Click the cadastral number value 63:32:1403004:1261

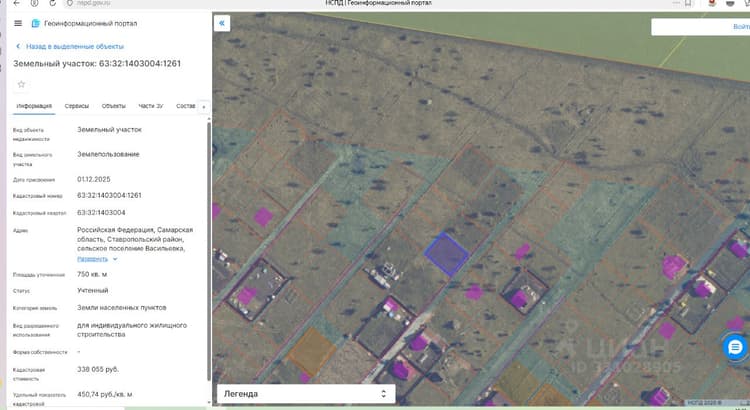tap(109, 195)
